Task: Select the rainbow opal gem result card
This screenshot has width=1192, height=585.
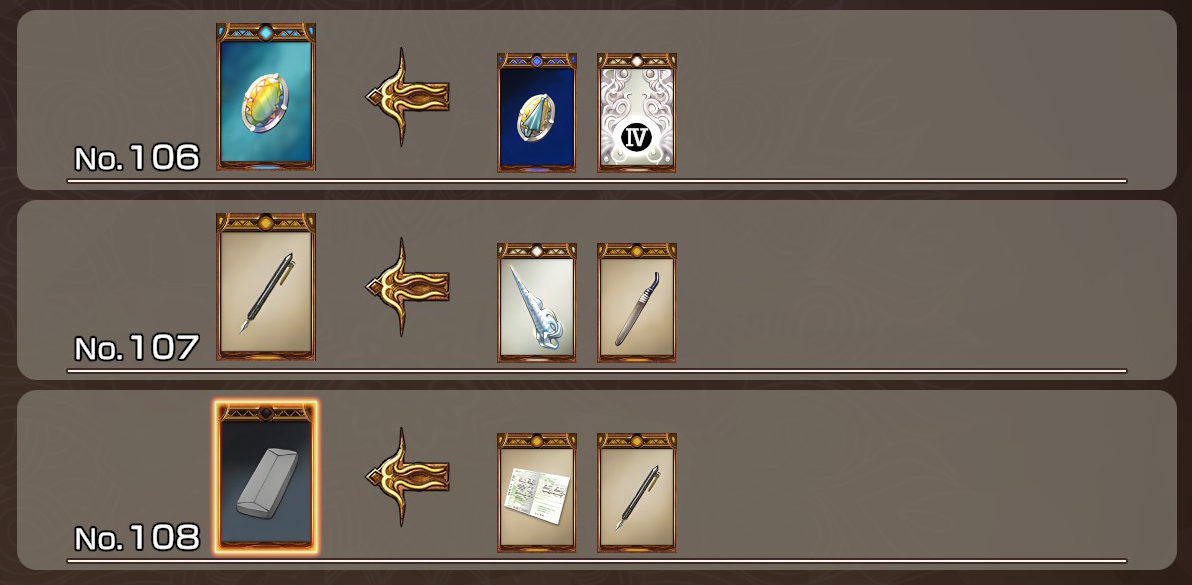Action: pyautogui.click(x=266, y=96)
